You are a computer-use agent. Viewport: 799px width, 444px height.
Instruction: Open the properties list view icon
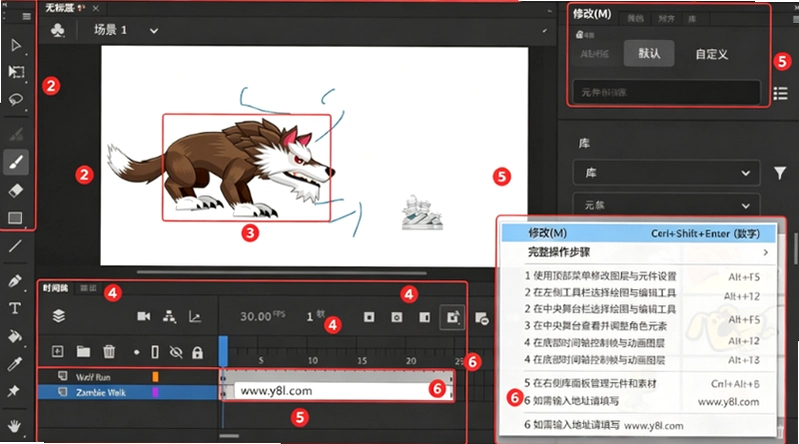coord(780,93)
